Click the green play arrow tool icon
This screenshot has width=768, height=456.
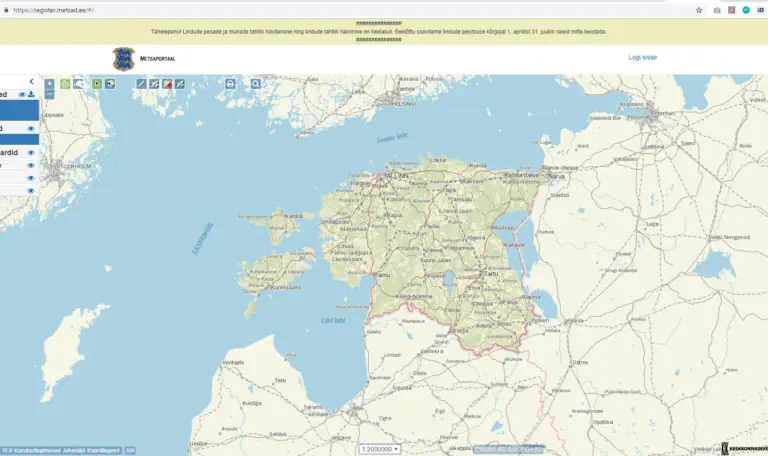(x=97, y=84)
